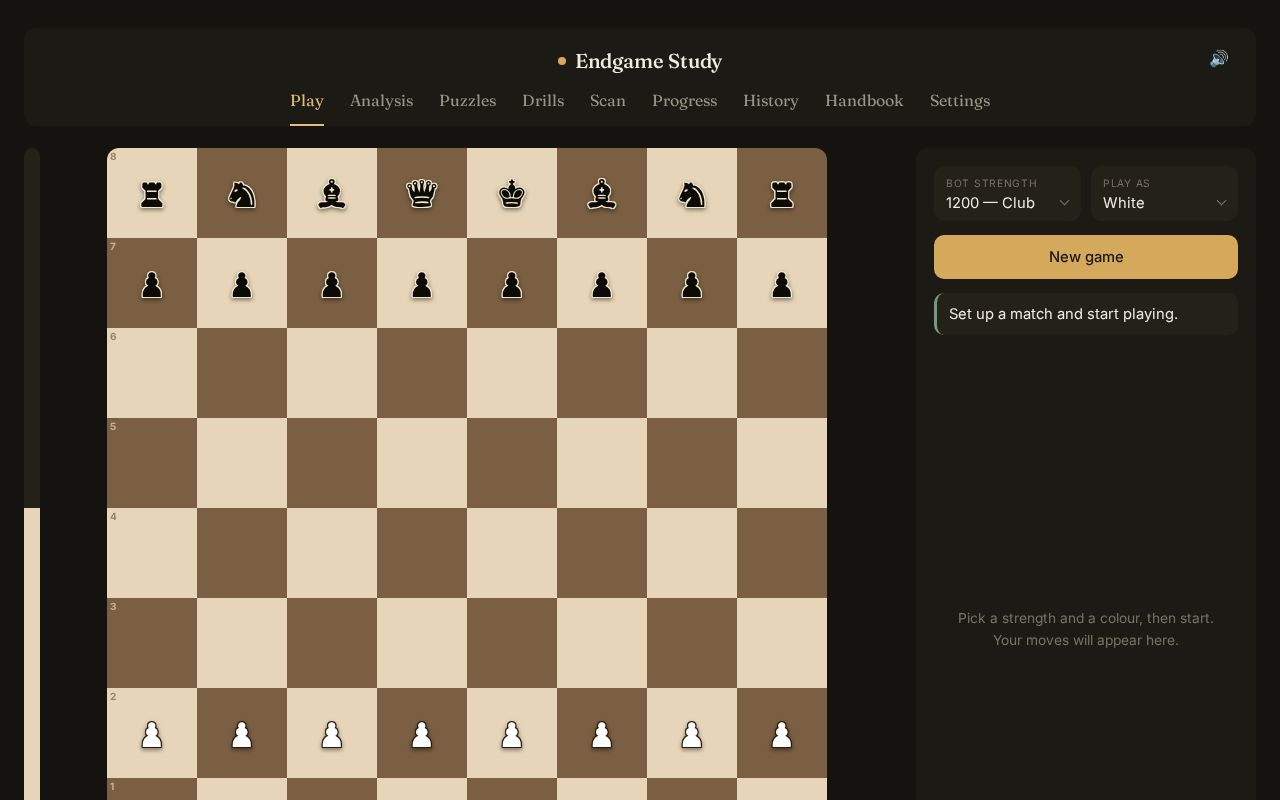Open the Scan tab

click(608, 101)
